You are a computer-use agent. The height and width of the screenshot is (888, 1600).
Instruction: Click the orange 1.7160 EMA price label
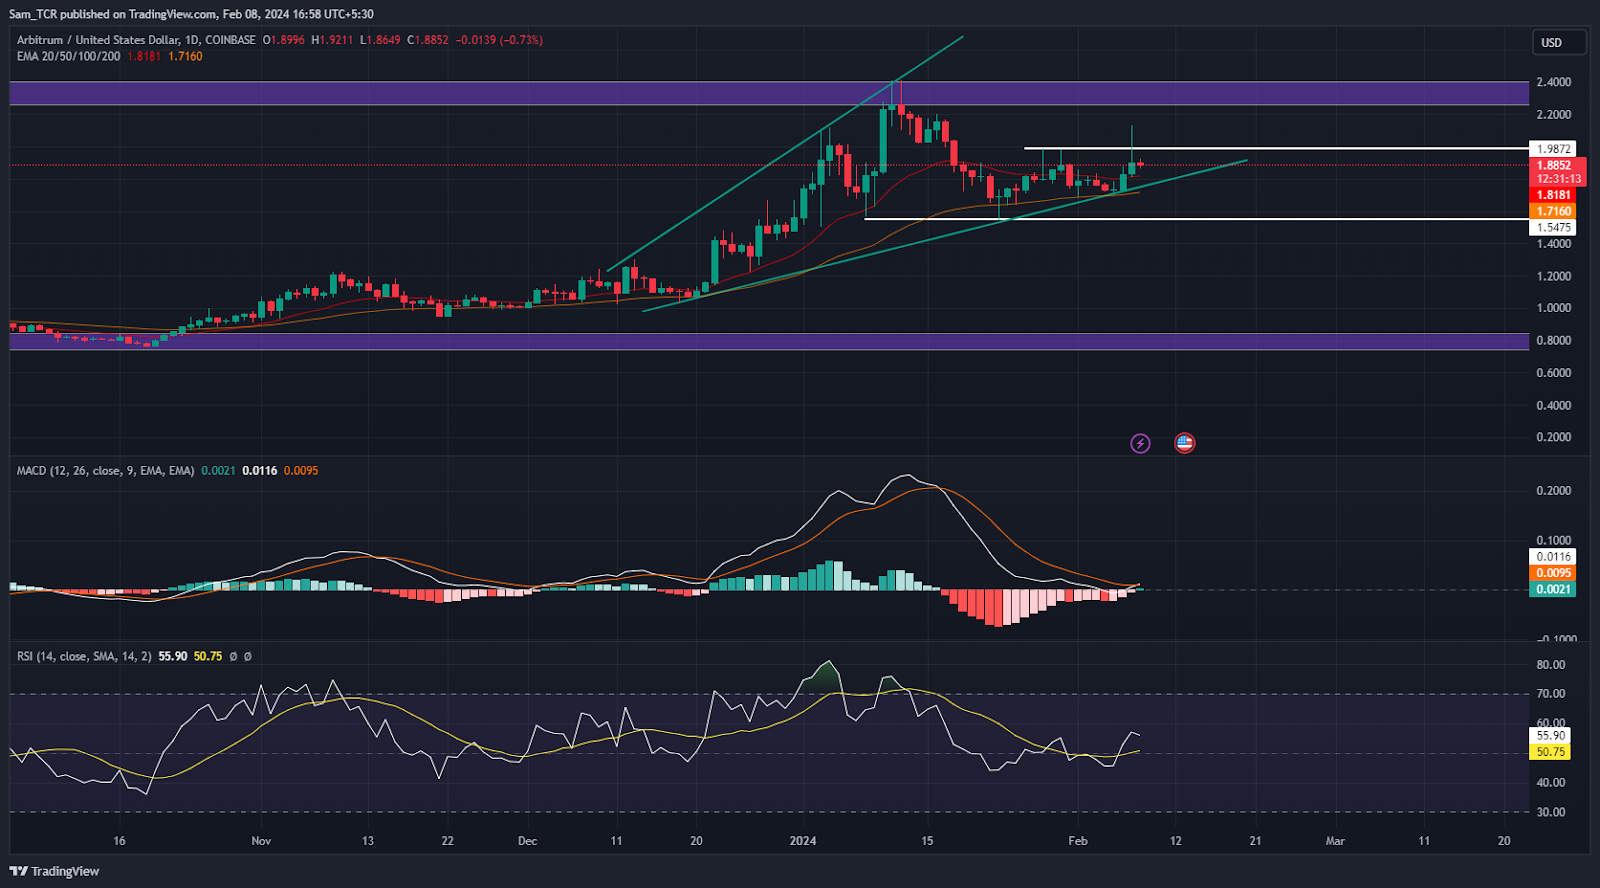1553,211
